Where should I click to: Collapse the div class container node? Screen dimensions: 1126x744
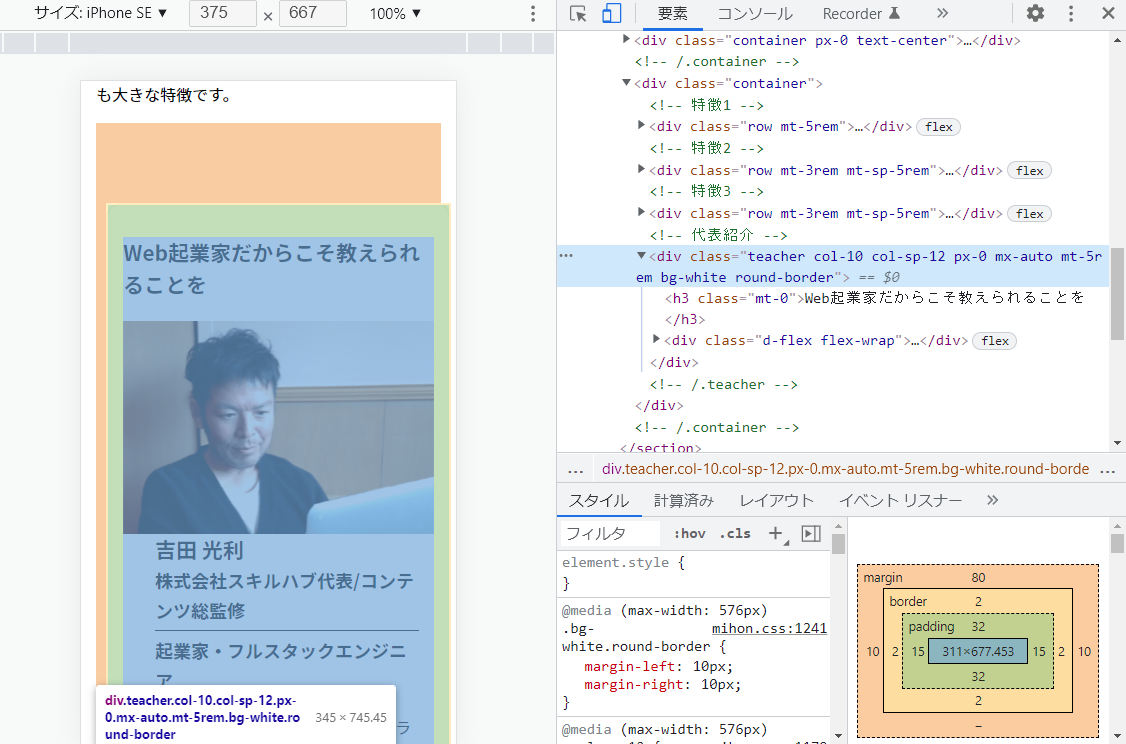coord(626,83)
